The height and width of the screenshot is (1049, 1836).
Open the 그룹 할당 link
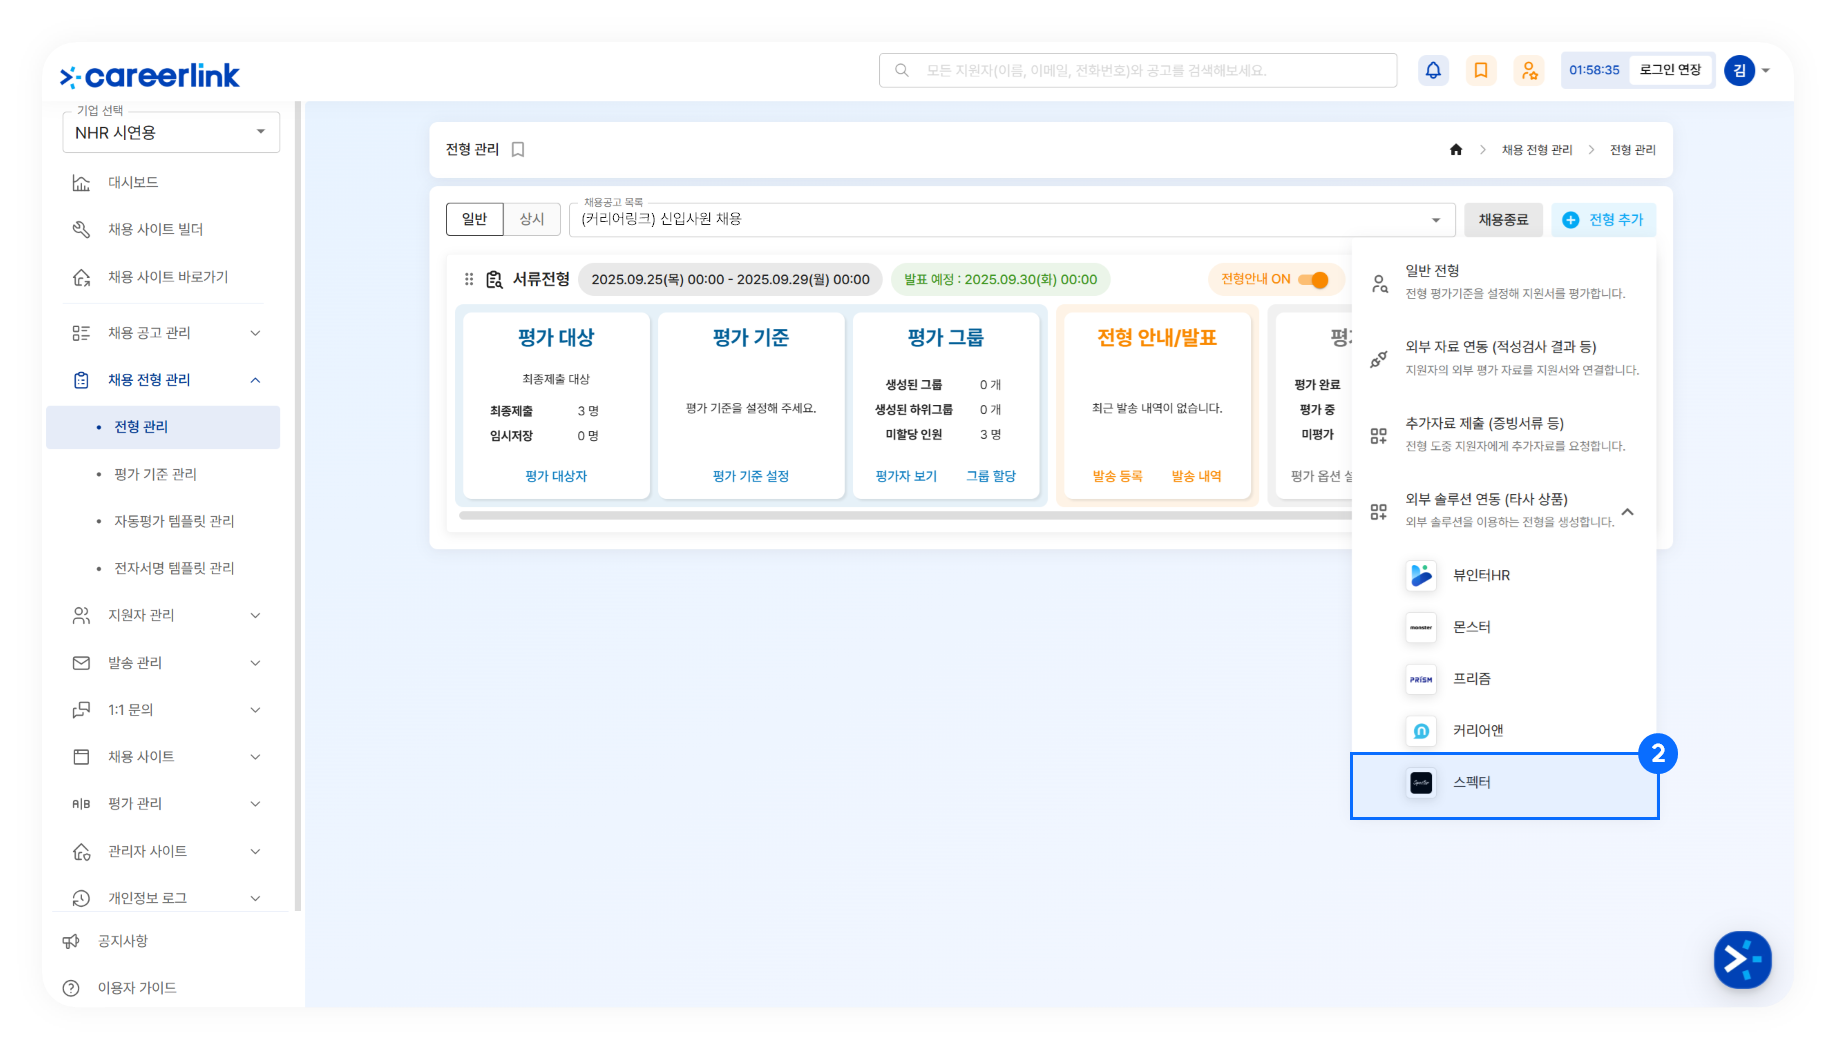(991, 477)
